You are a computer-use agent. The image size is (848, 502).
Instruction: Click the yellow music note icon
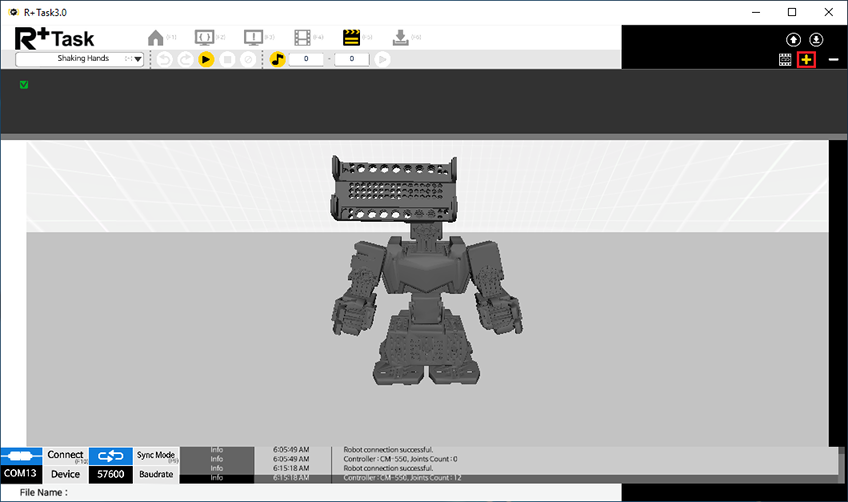point(278,60)
